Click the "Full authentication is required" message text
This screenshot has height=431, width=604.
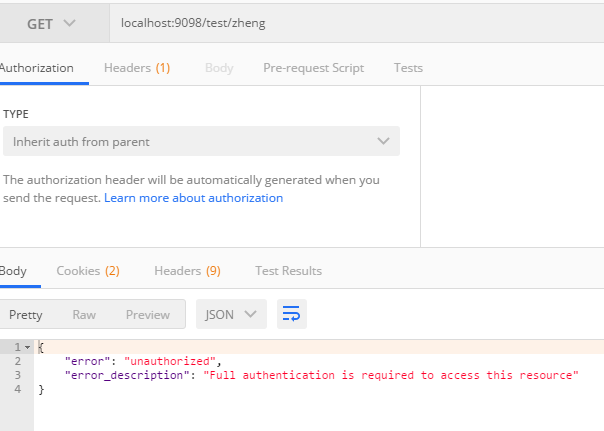coord(391,375)
